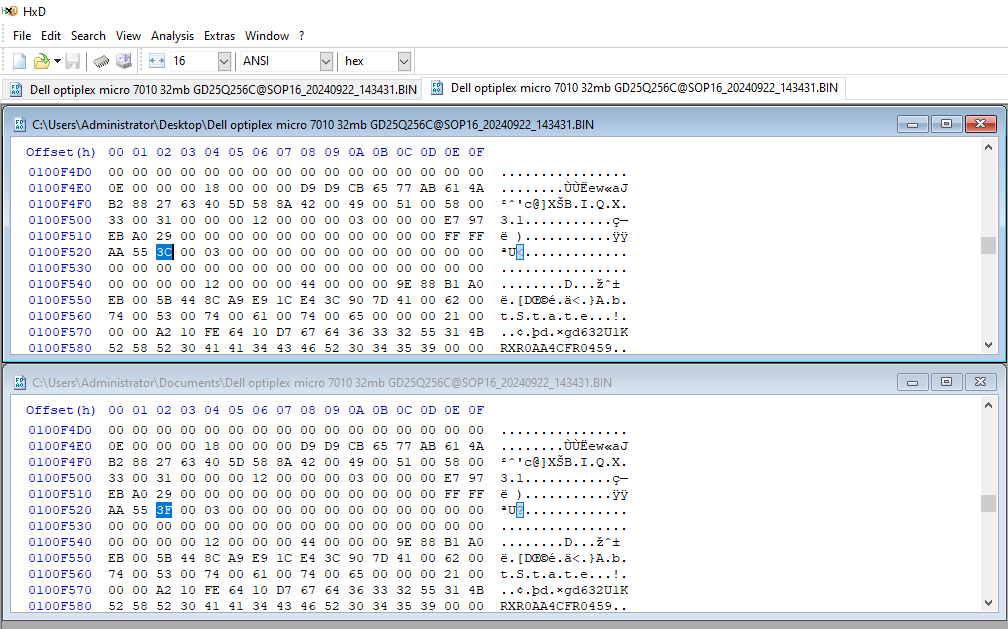Click the scrollbar thumb in top hex window
This screenshot has width=1008, height=629.
click(988, 245)
